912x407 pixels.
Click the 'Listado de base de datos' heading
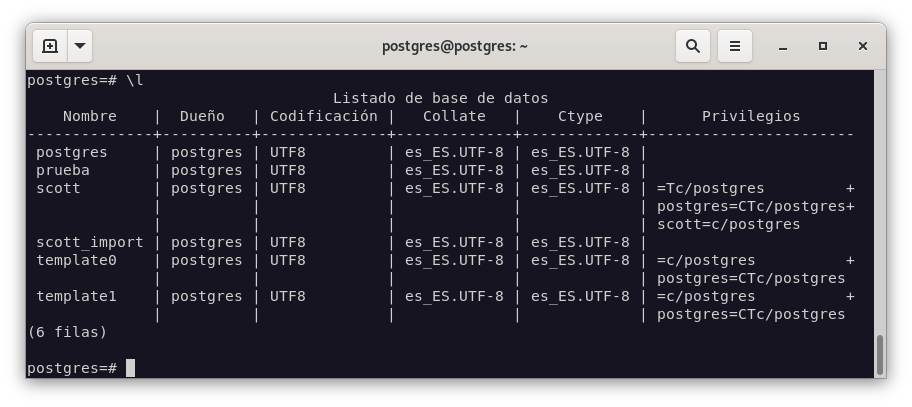point(440,98)
